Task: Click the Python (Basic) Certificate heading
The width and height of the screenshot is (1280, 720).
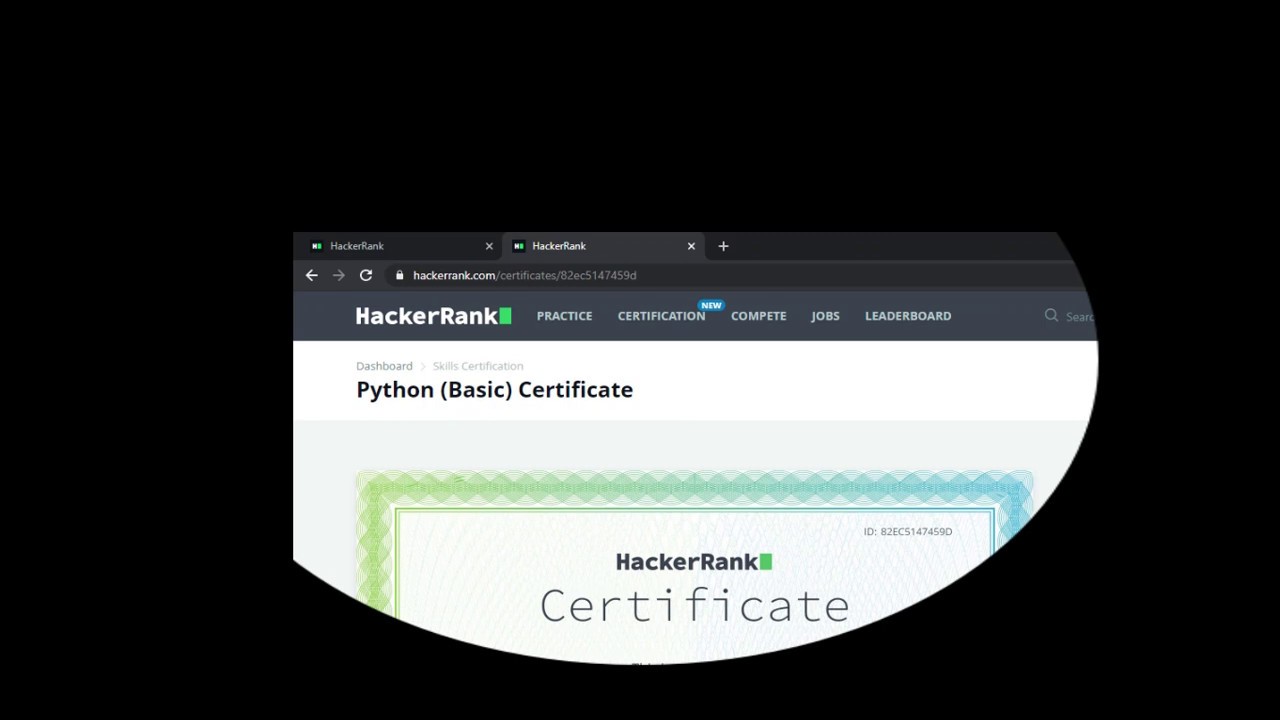Action: 495,390
